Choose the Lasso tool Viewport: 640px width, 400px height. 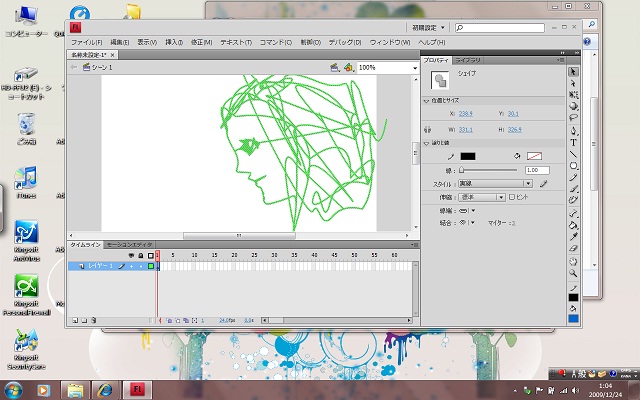[x=574, y=117]
